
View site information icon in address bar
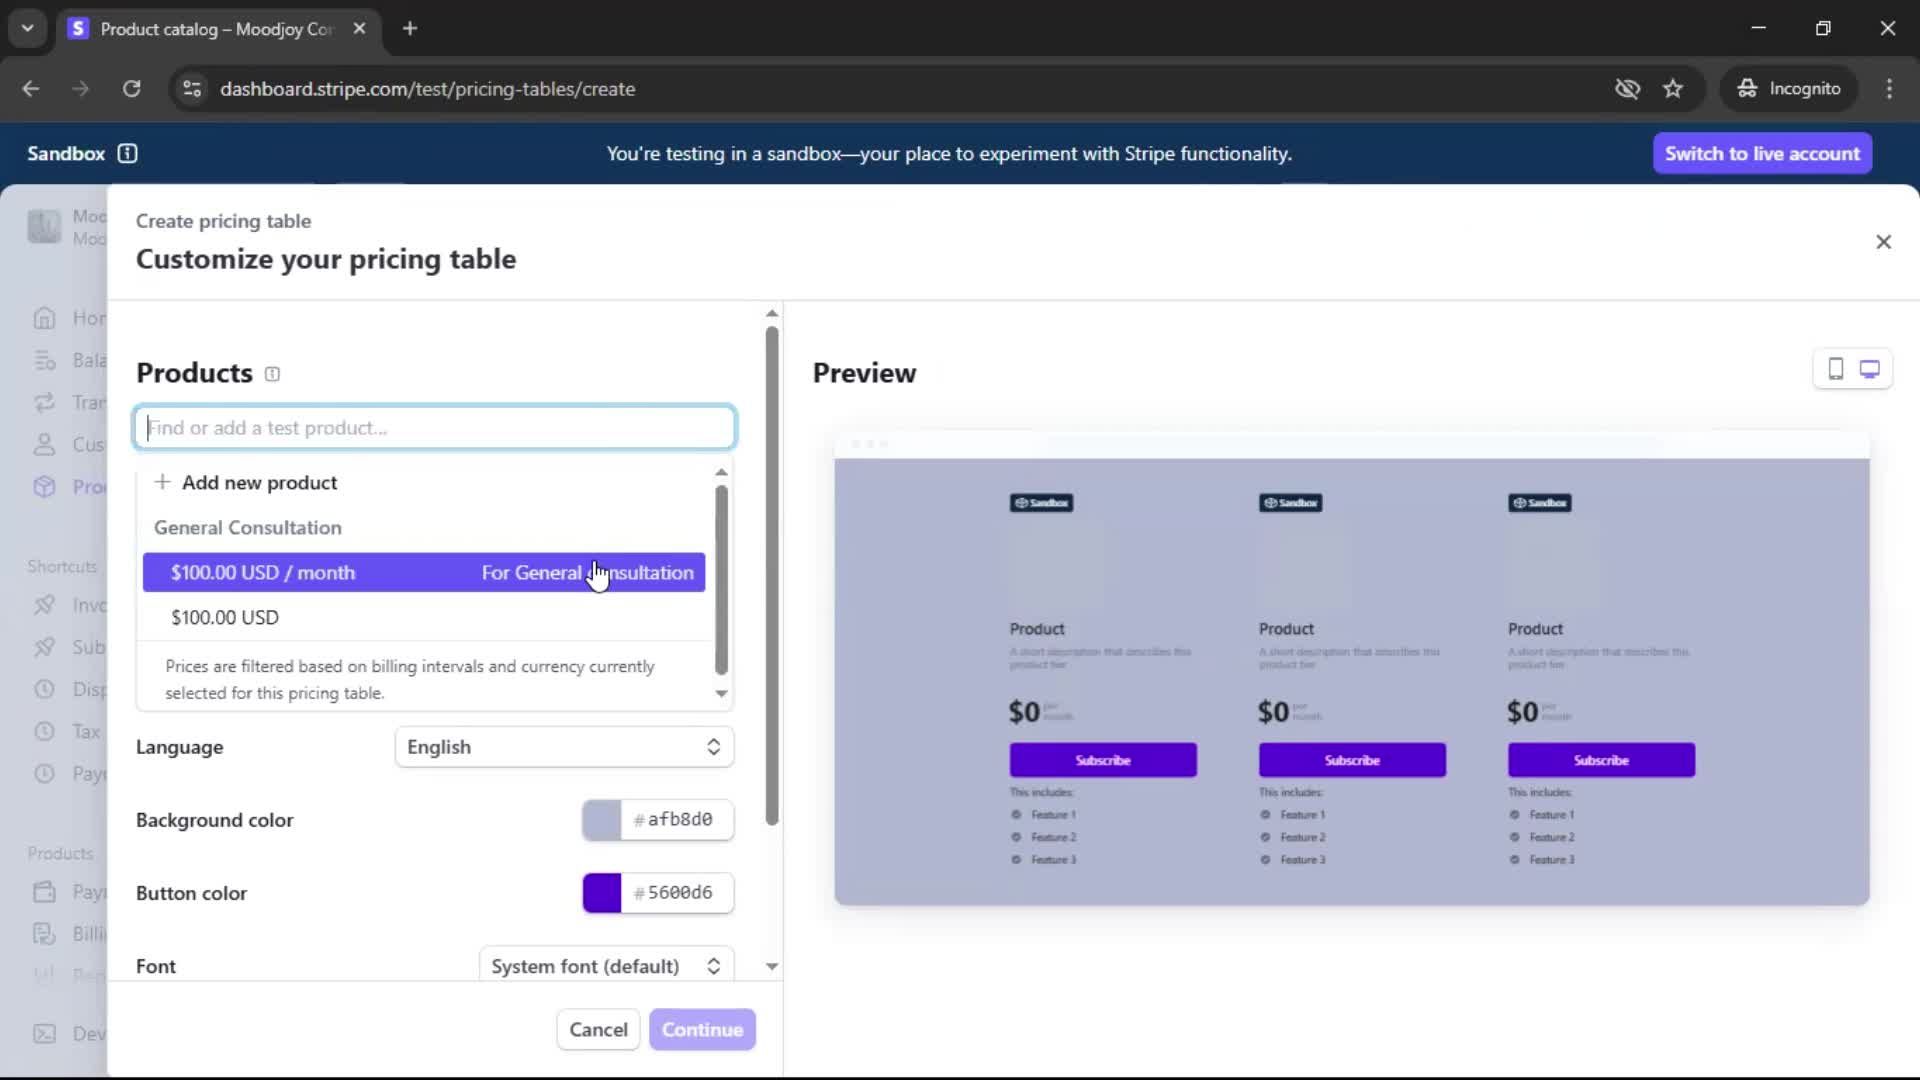tap(191, 89)
